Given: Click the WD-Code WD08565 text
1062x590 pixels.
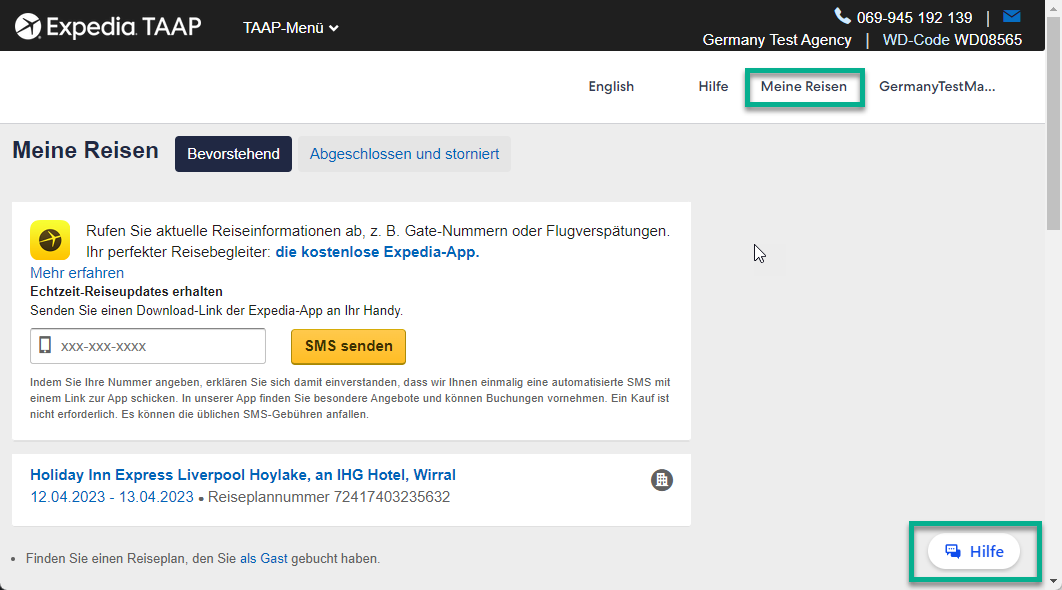Looking at the screenshot, I should click(x=952, y=40).
